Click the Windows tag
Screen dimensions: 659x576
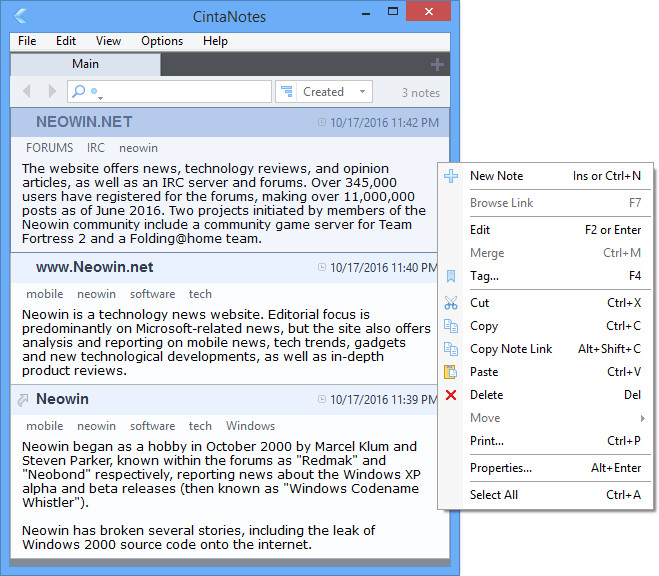point(250,426)
